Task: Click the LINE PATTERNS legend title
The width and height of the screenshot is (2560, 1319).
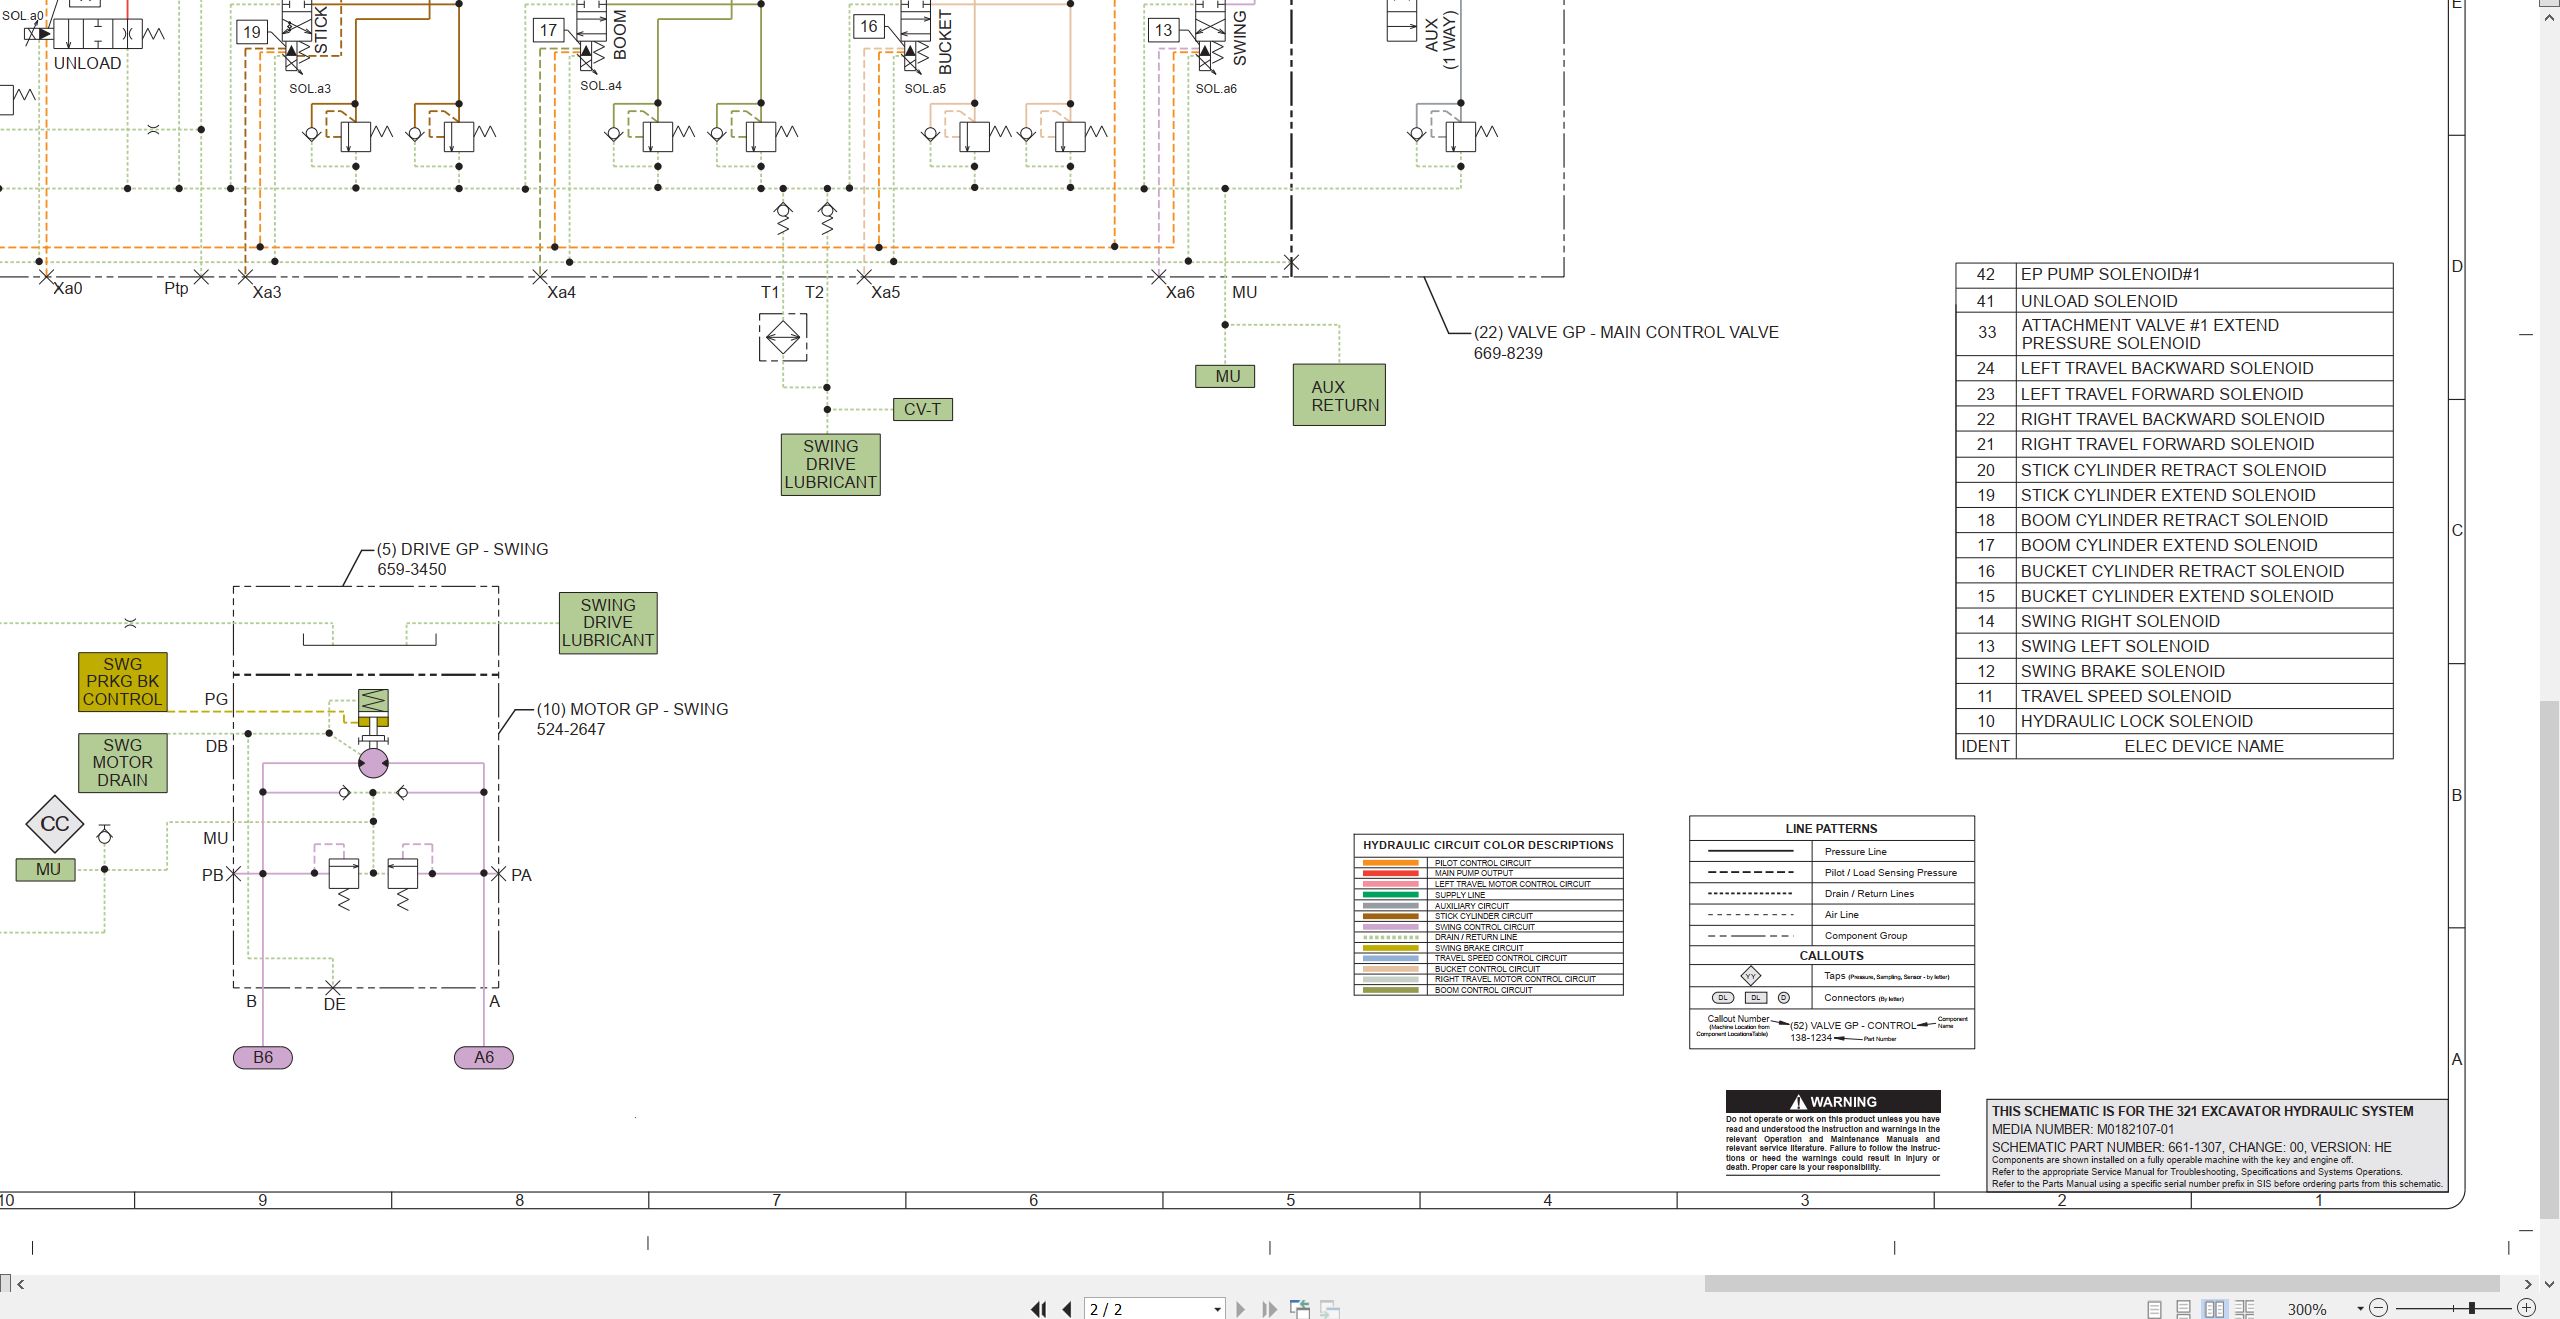Action: pyautogui.click(x=1831, y=829)
